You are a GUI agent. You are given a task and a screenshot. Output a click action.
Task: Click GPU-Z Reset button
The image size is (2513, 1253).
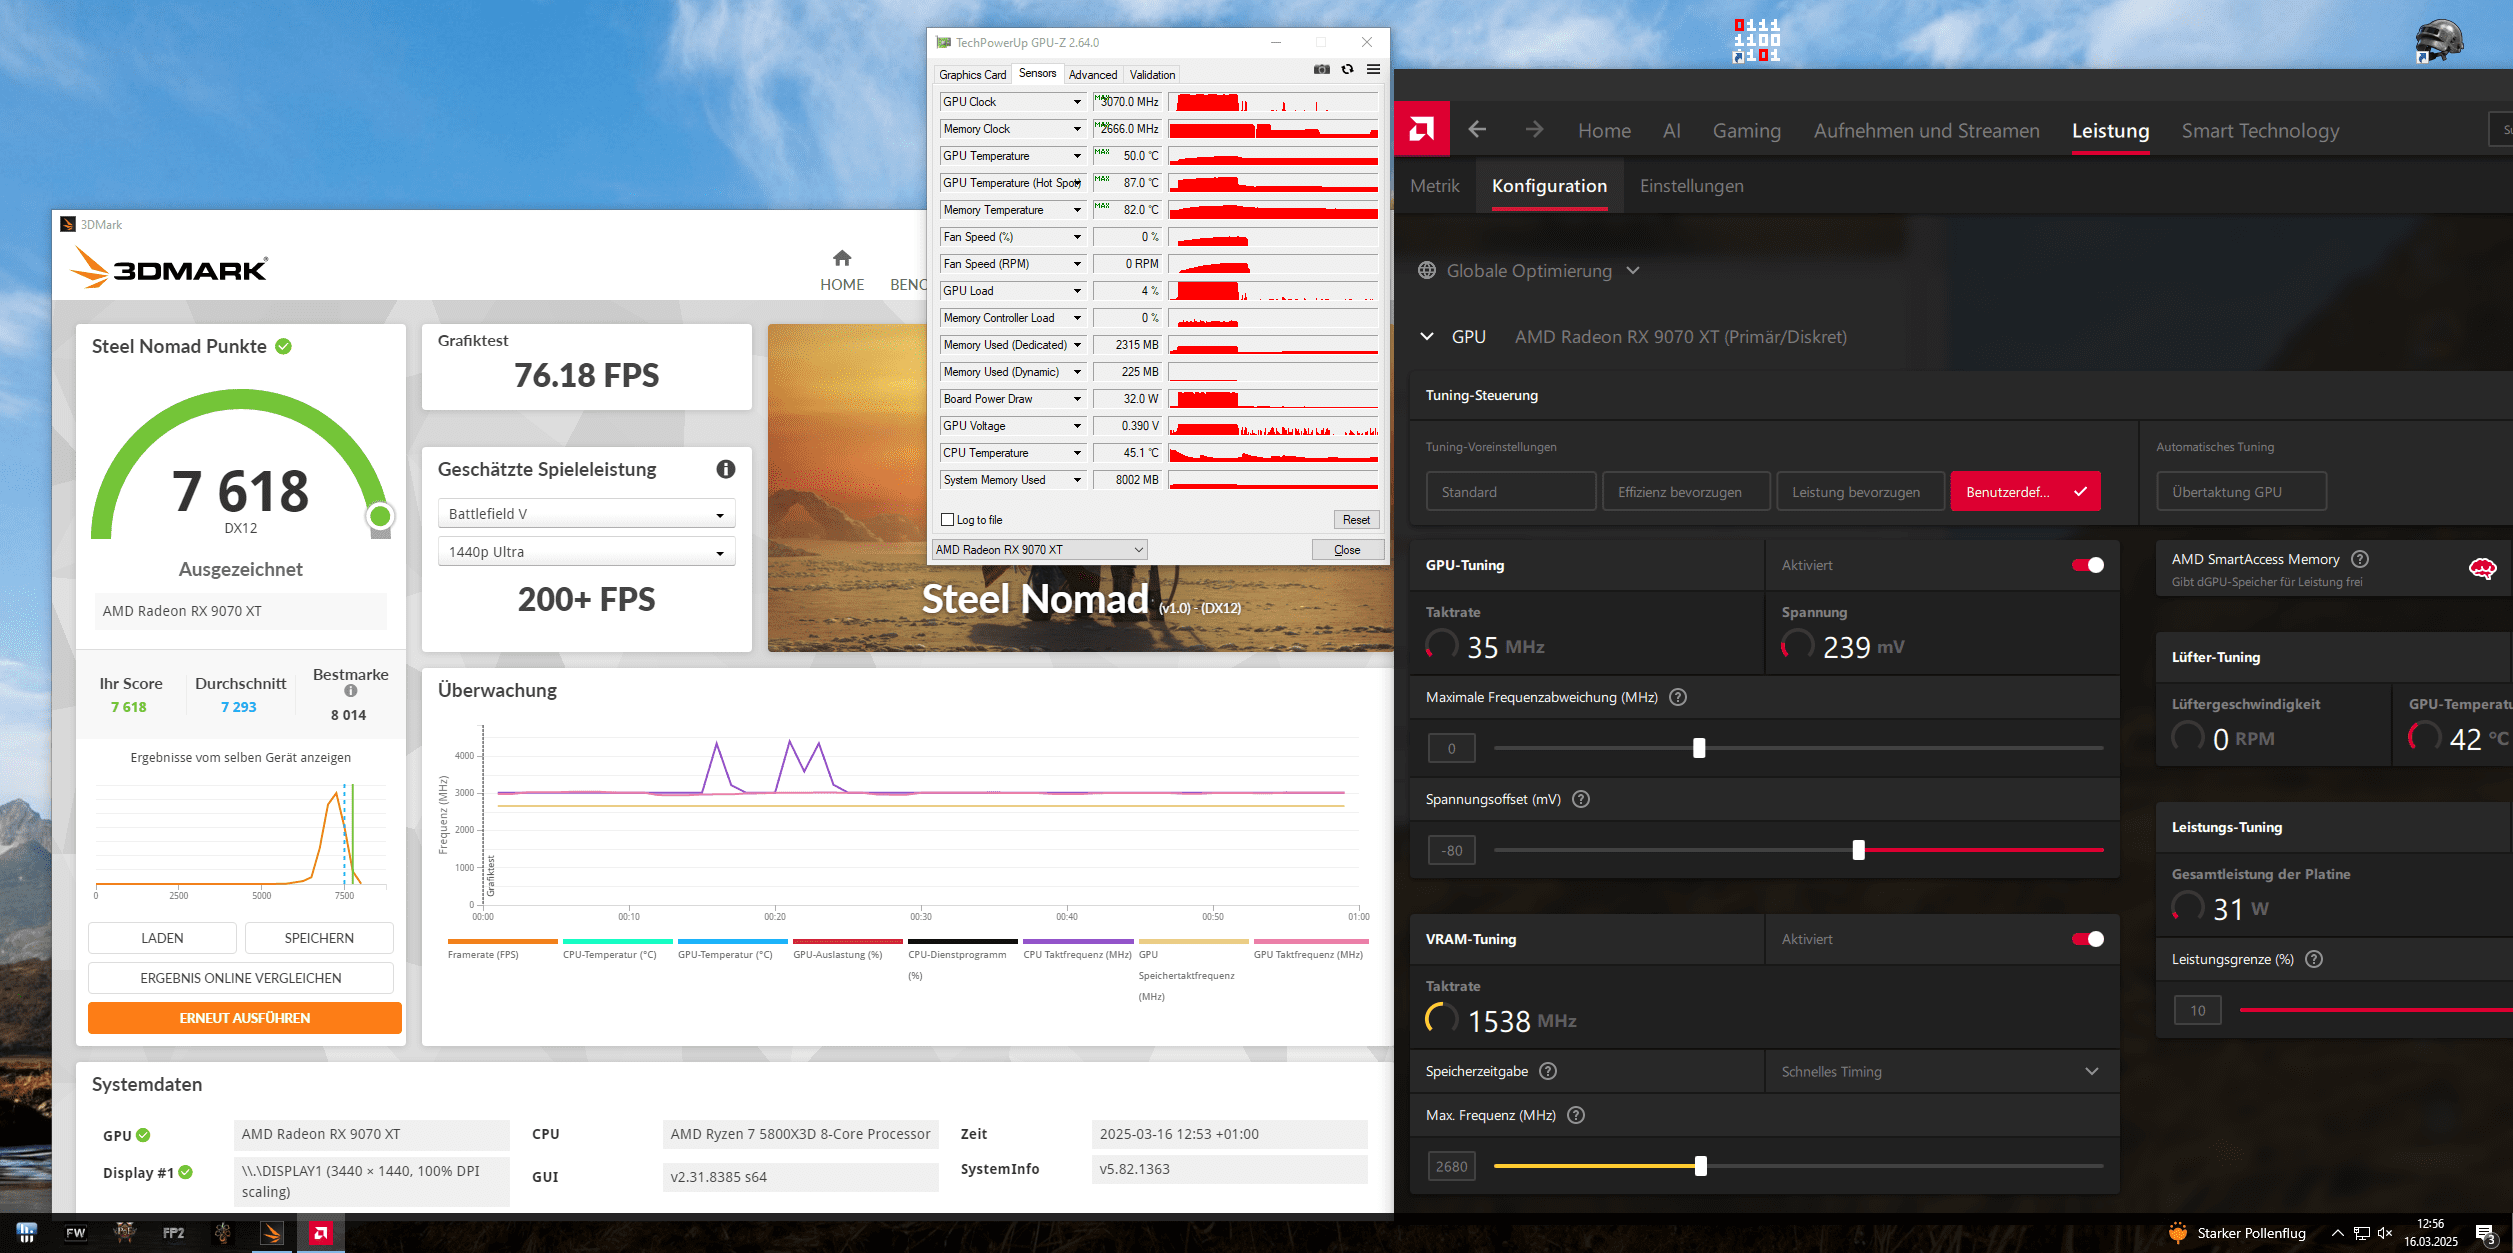[1356, 520]
